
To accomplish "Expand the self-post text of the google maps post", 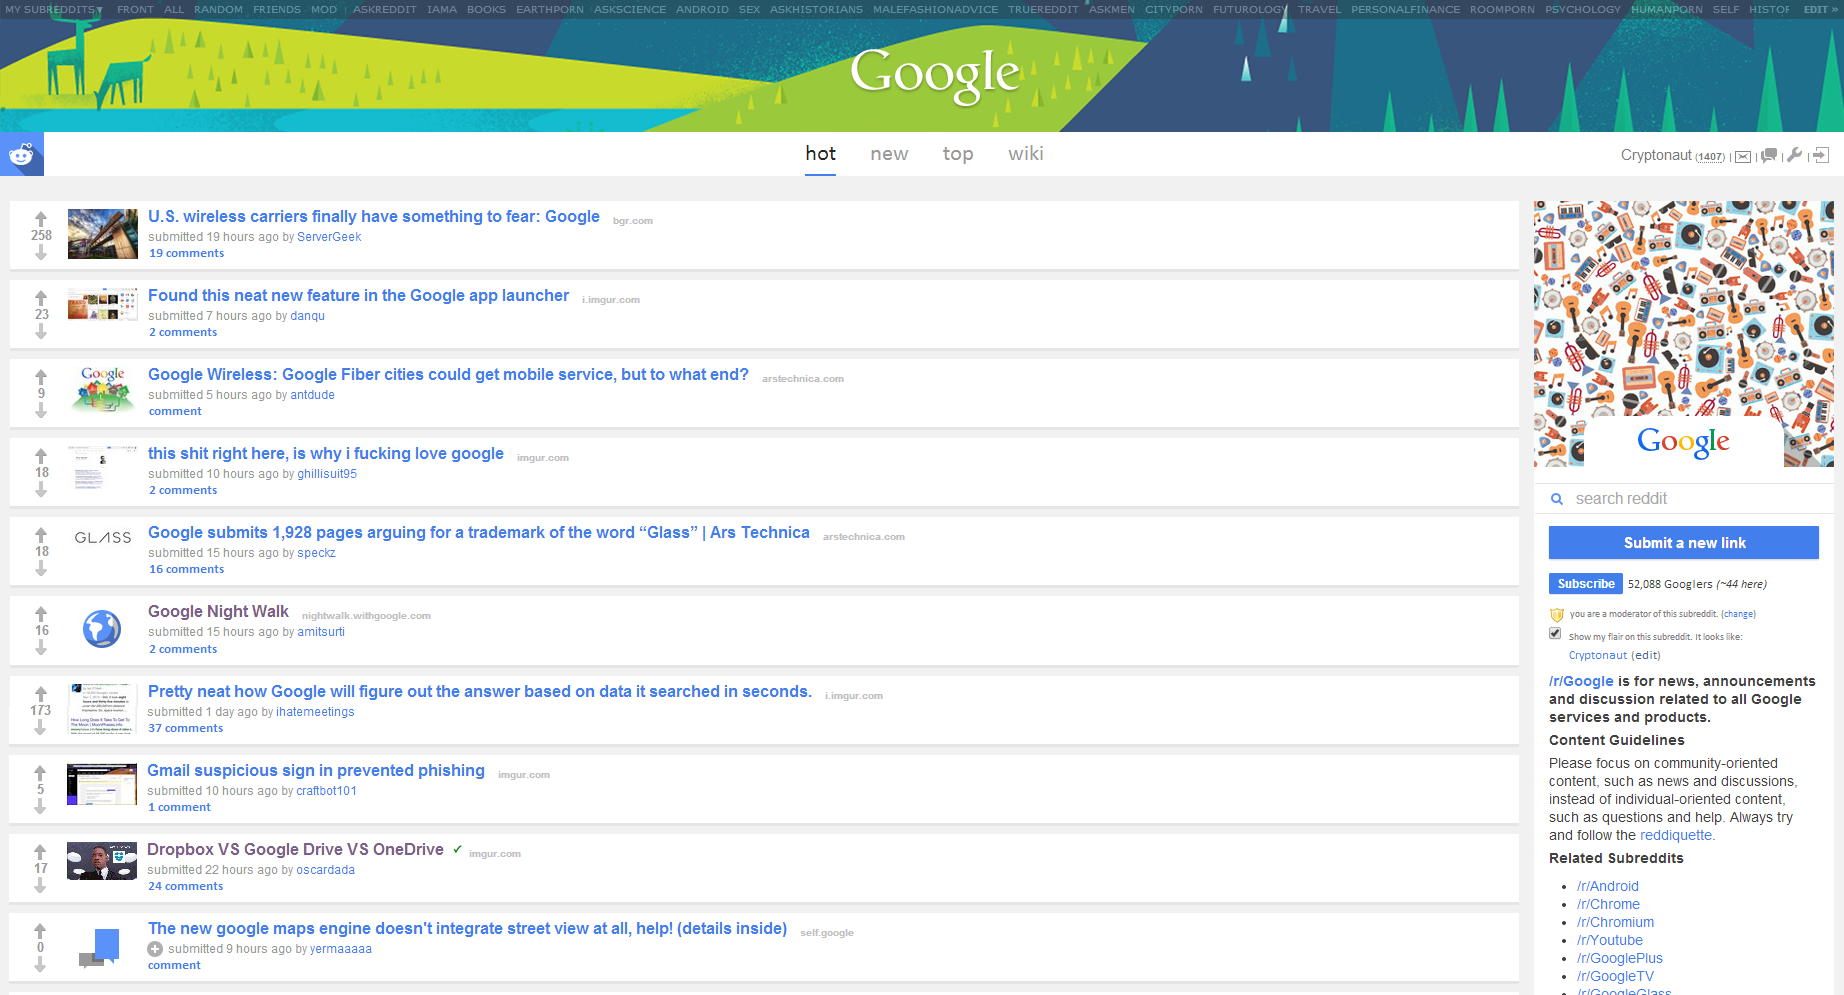I will pyautogui.click(x=155, y=948).
